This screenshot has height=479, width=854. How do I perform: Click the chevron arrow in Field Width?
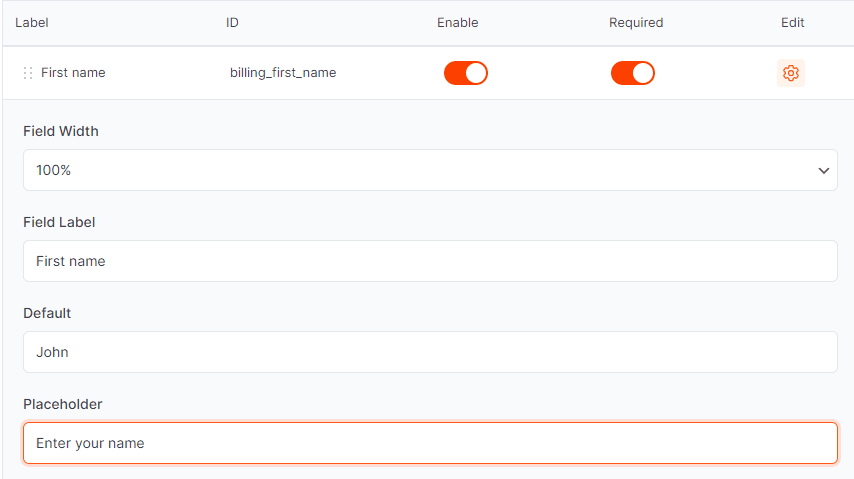(x=824, y=171)
